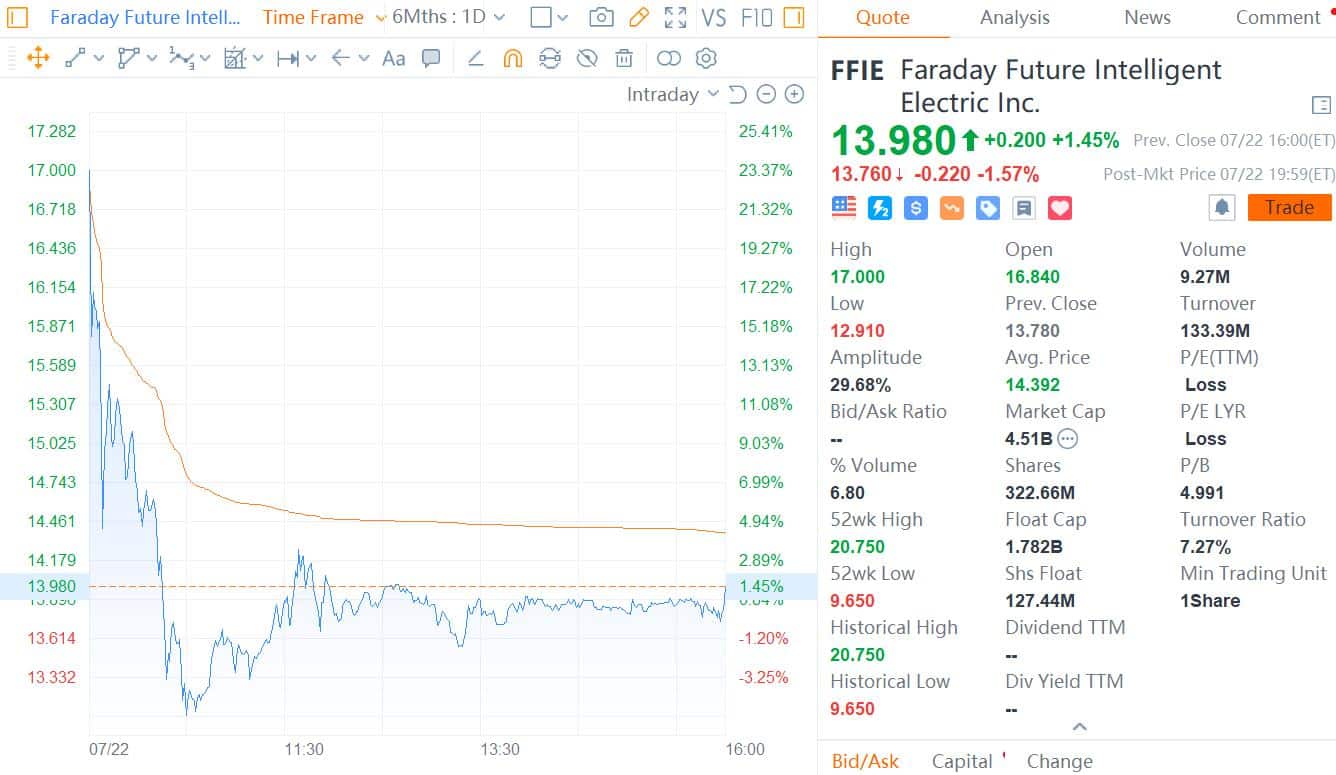Take a chart screenshot with camera icon

coord(601,17)
